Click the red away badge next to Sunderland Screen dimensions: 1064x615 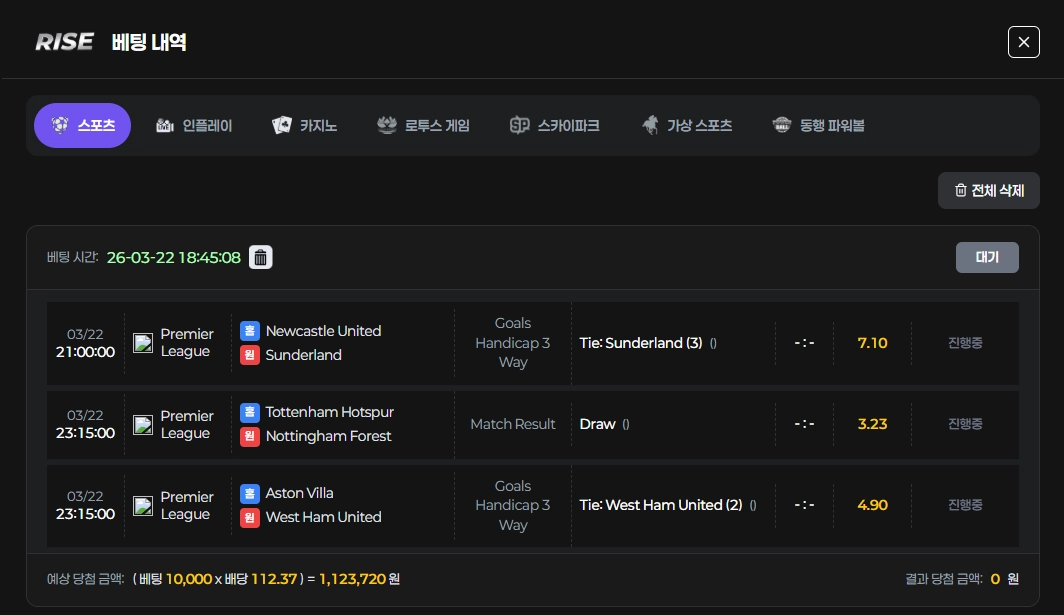(x=250, y=355)
